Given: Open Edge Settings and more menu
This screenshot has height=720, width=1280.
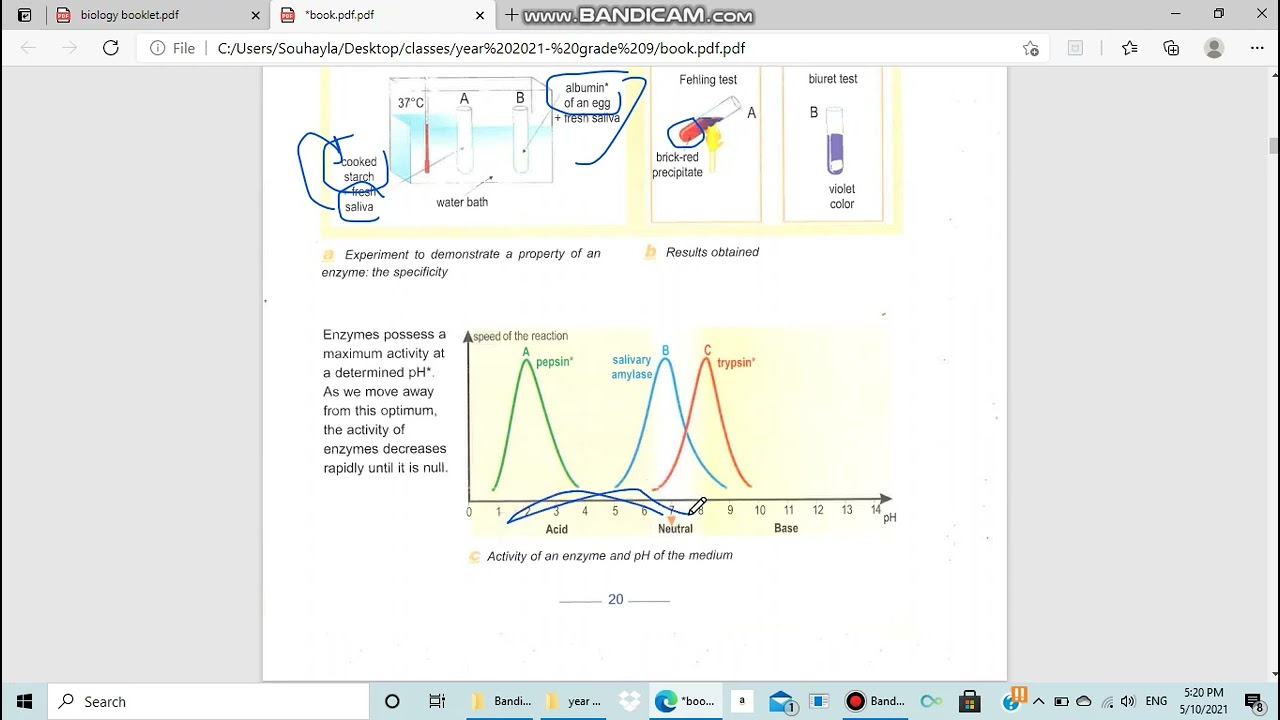Looking at the screenshot, I should pyautogui.click(x=1257, y=48).
